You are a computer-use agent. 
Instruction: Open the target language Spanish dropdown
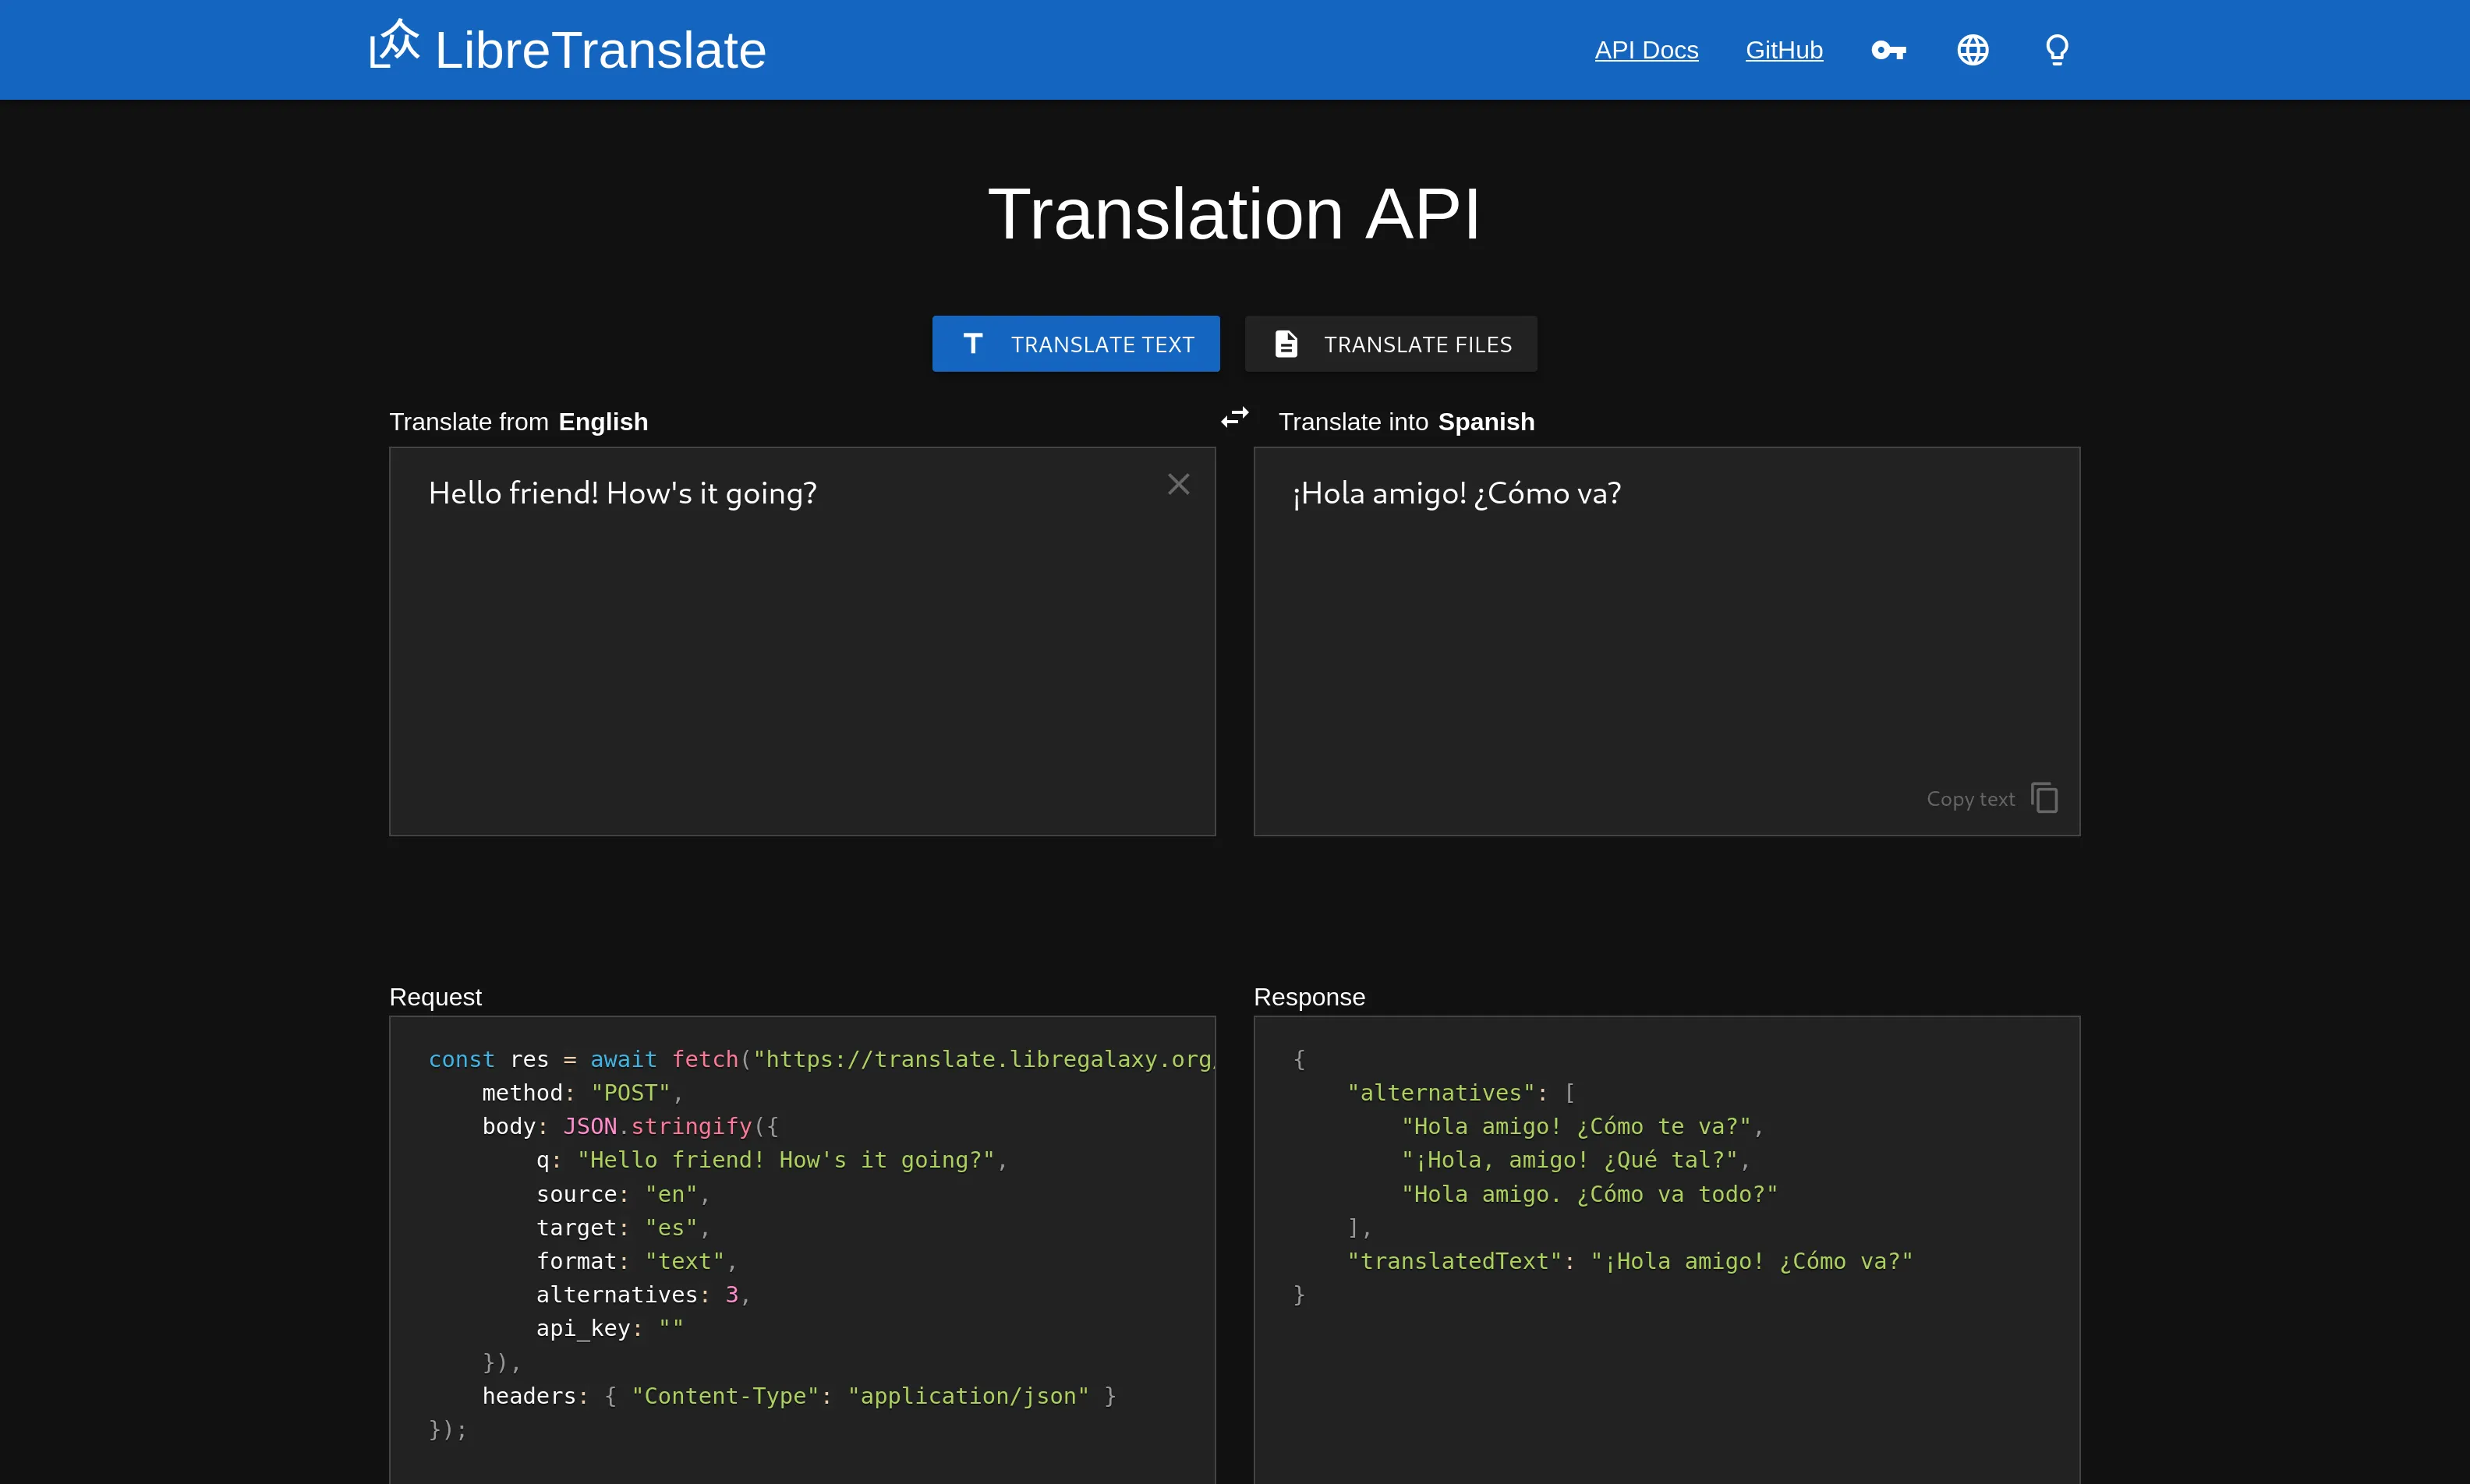point(1486,422)
